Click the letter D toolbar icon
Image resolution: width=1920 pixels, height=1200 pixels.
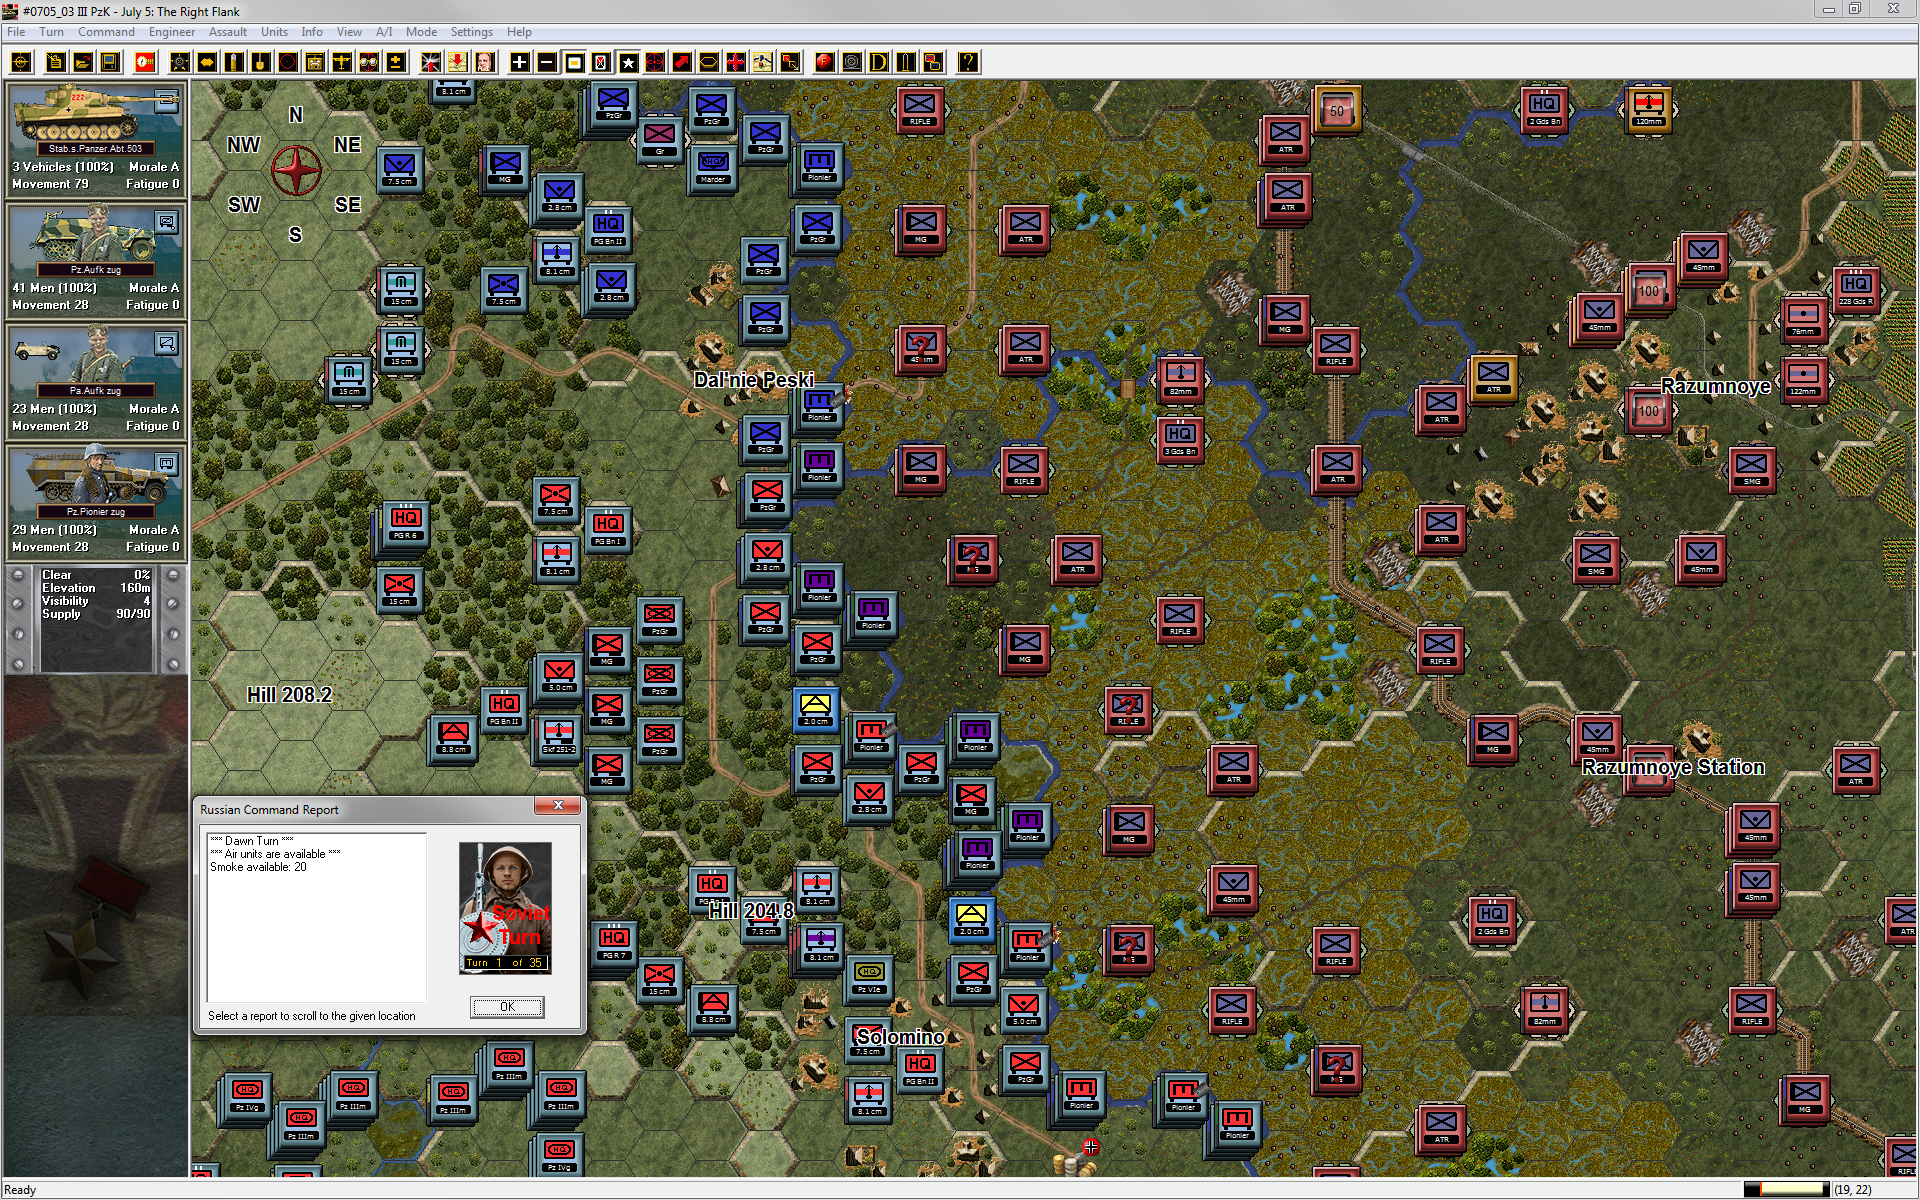coord(879,62)
